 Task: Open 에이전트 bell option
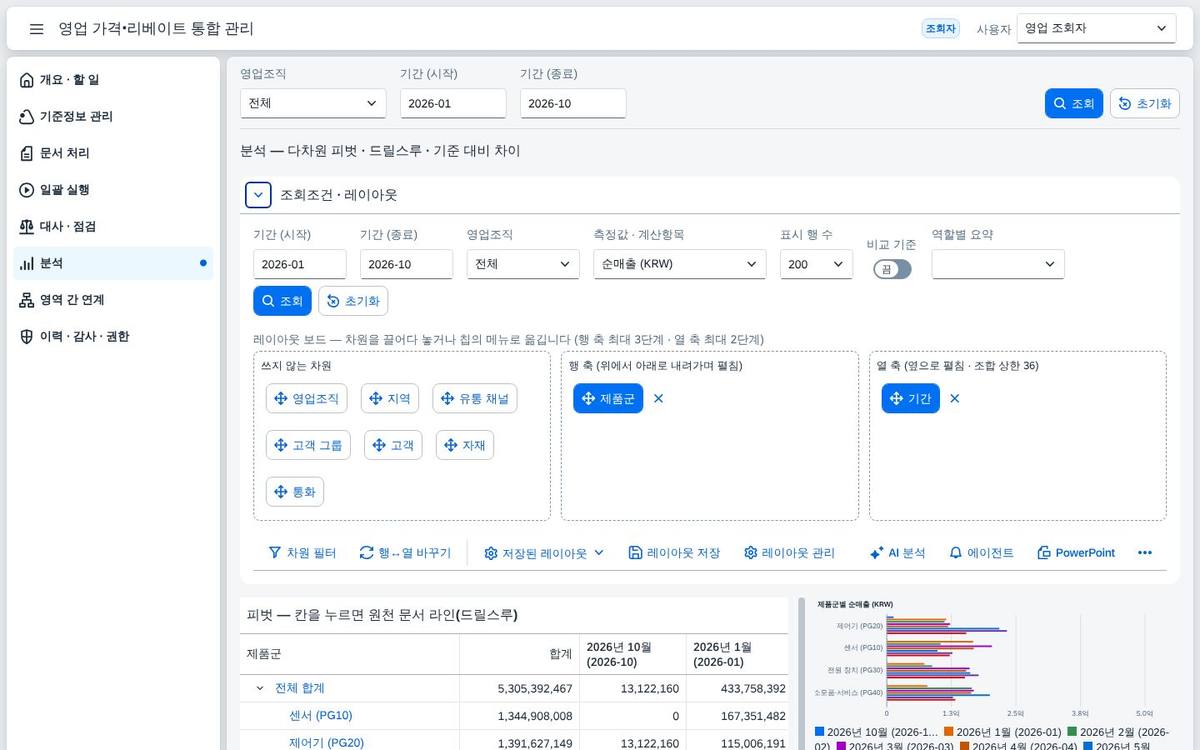click(981, 553)
